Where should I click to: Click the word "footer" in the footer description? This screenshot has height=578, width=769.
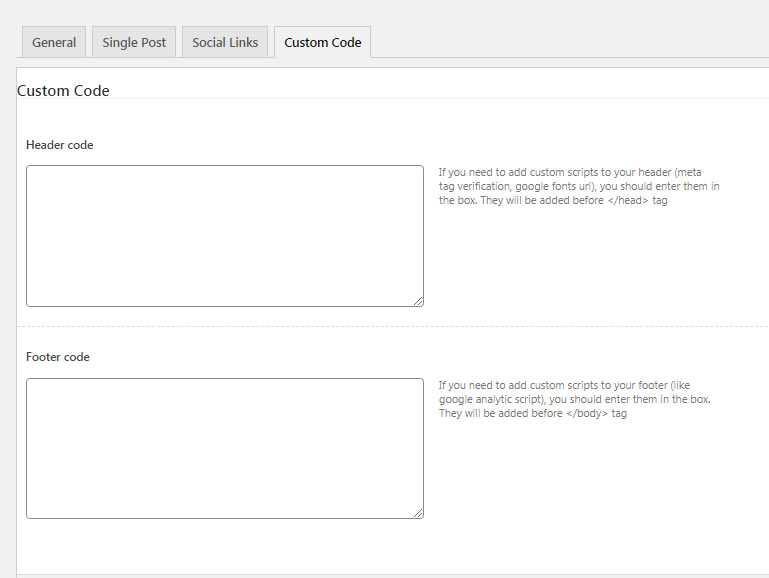click(x=653, y=385)
